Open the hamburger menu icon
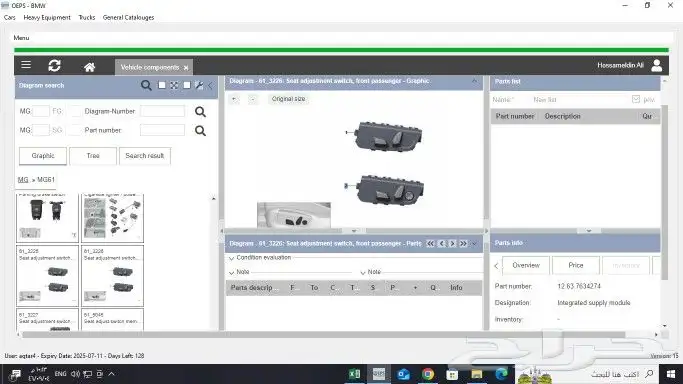This screenshot has width=683, height=384. [26, 65]
